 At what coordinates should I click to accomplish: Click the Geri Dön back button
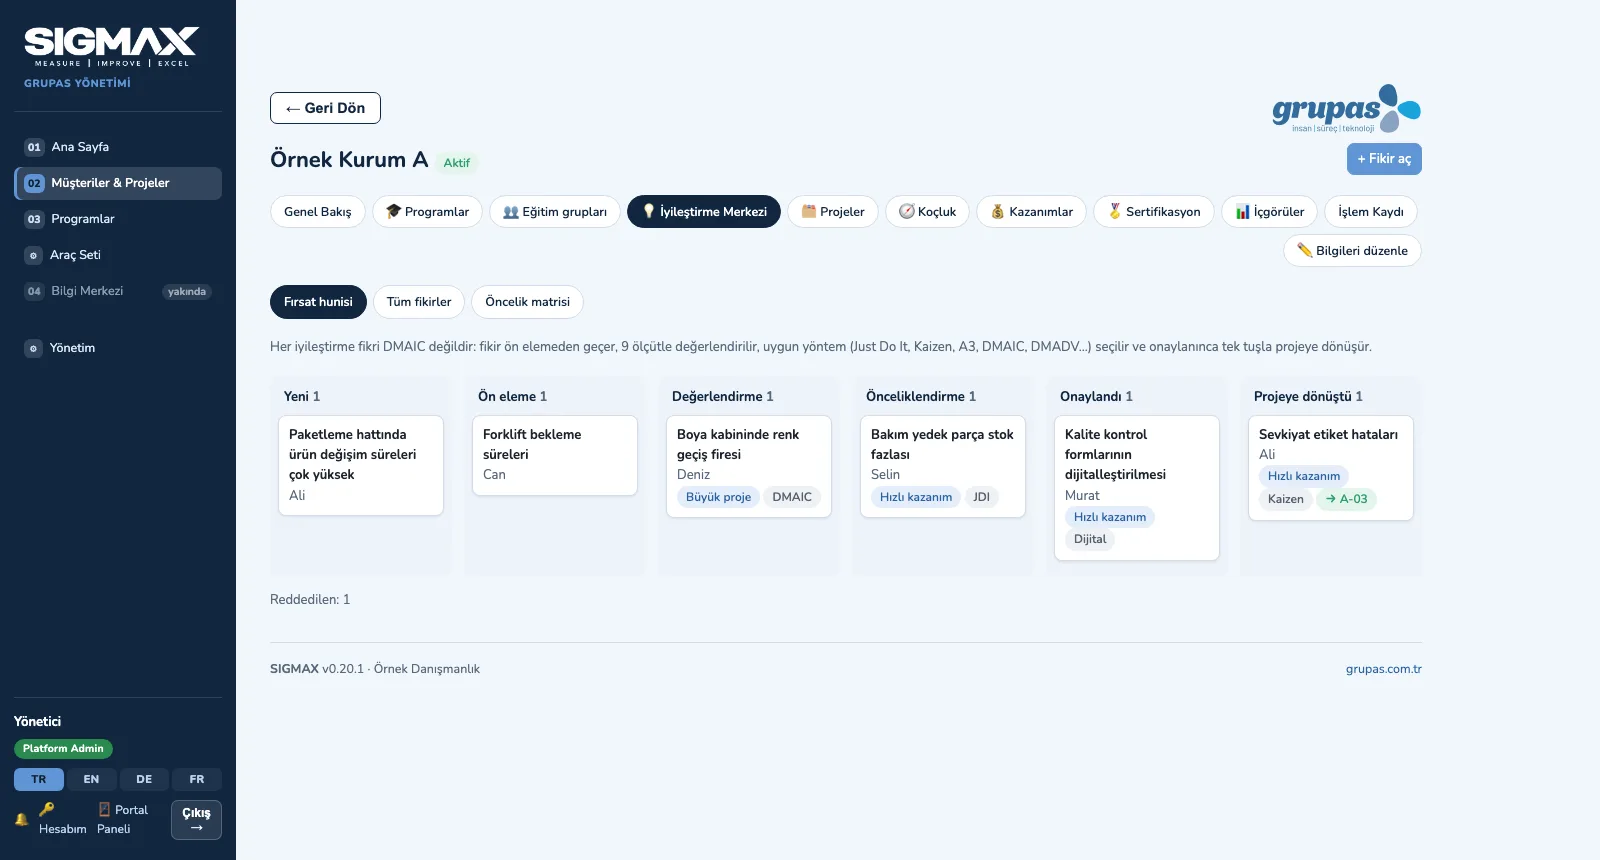[325, 108]
